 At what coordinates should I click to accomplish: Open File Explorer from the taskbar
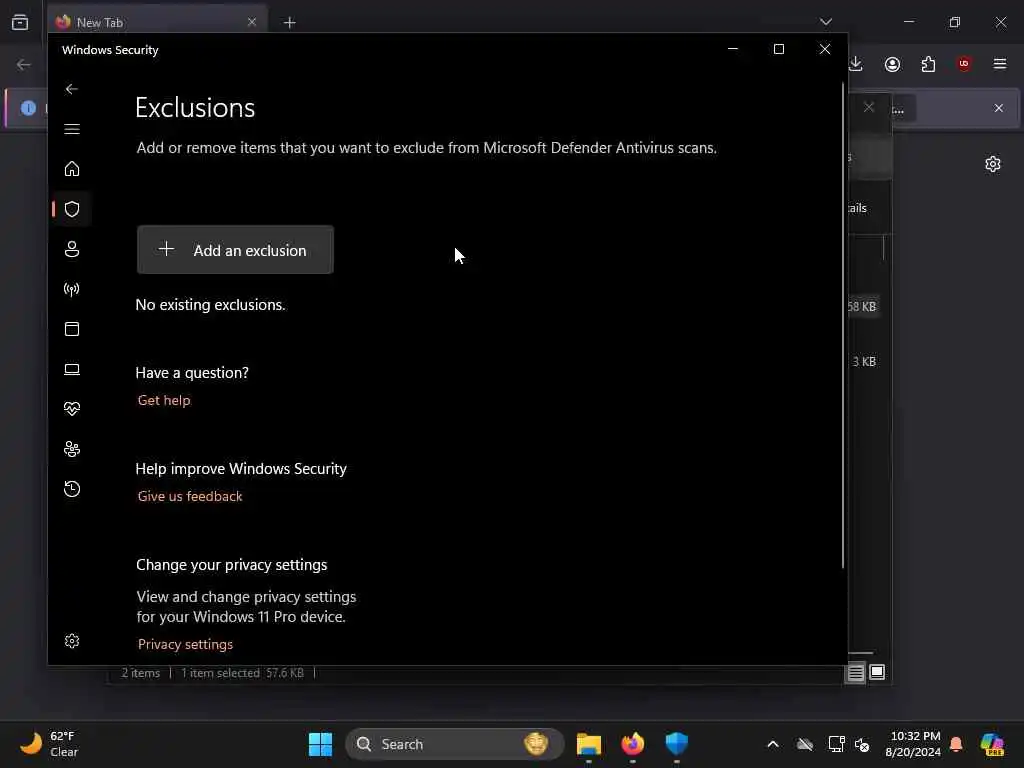point(588,744)
